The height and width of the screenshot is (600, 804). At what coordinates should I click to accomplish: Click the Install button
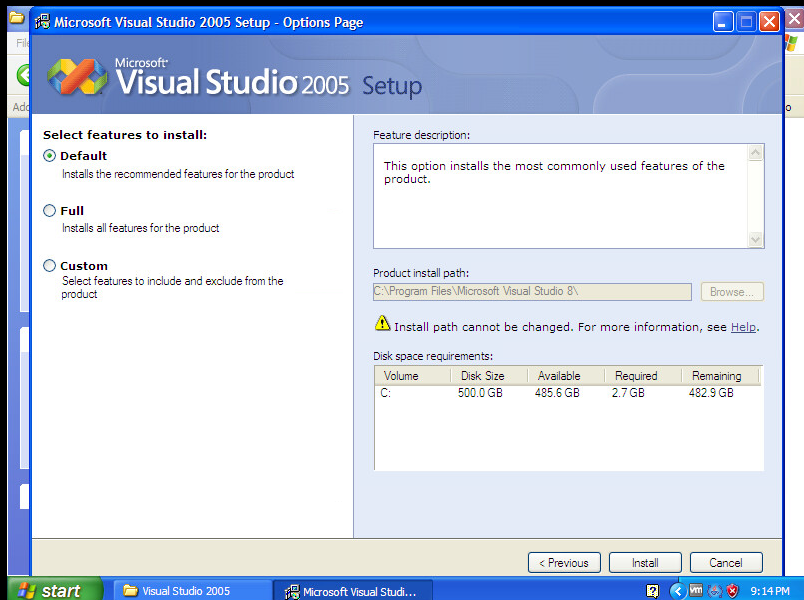tap(645, 563)
